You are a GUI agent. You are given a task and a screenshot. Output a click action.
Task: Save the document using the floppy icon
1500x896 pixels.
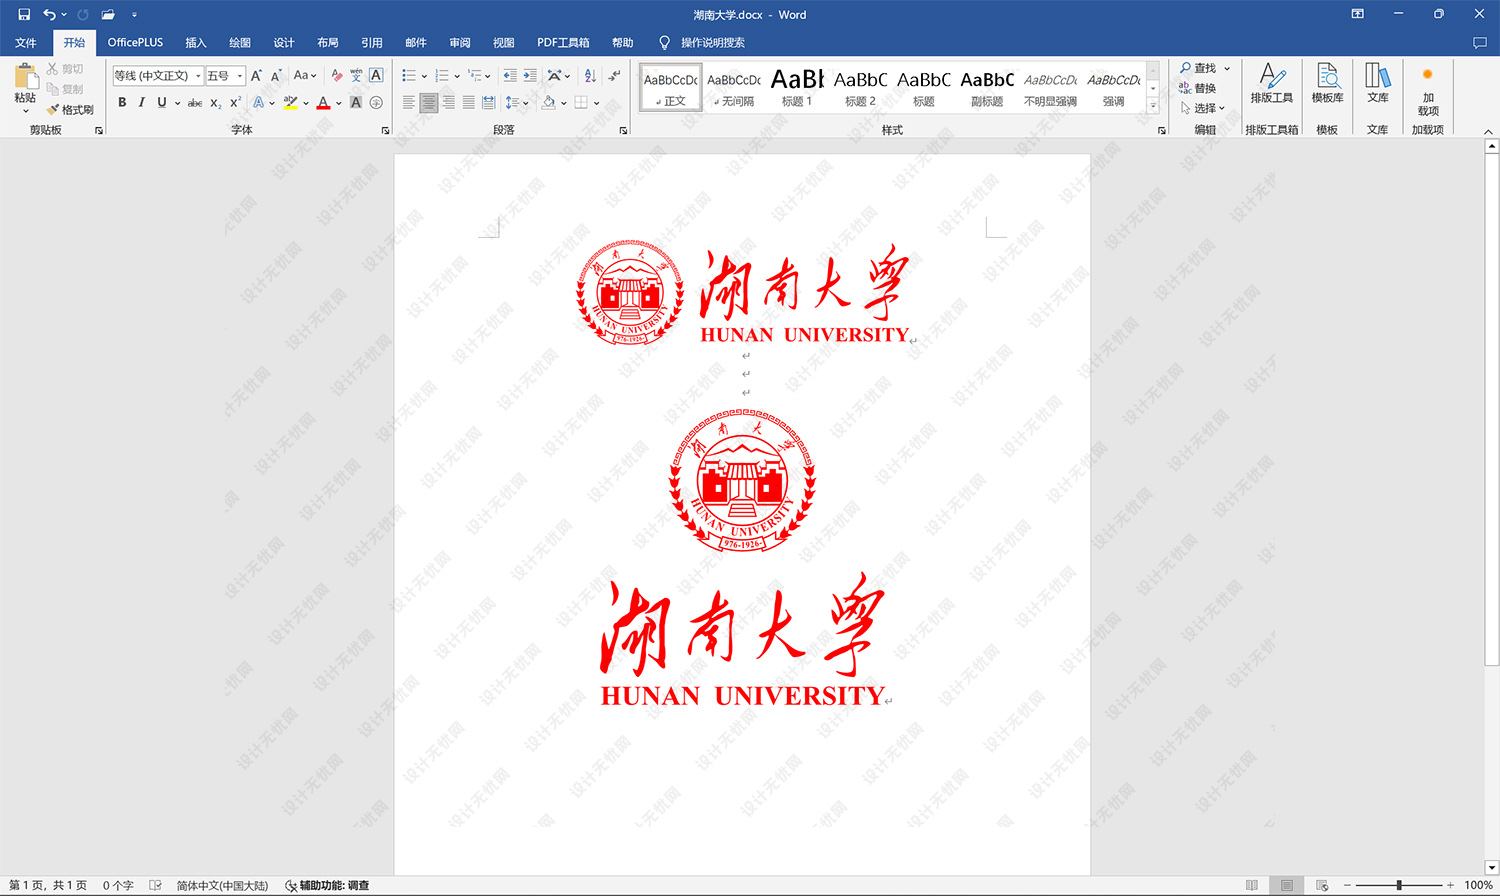click(x=24, y=15)
